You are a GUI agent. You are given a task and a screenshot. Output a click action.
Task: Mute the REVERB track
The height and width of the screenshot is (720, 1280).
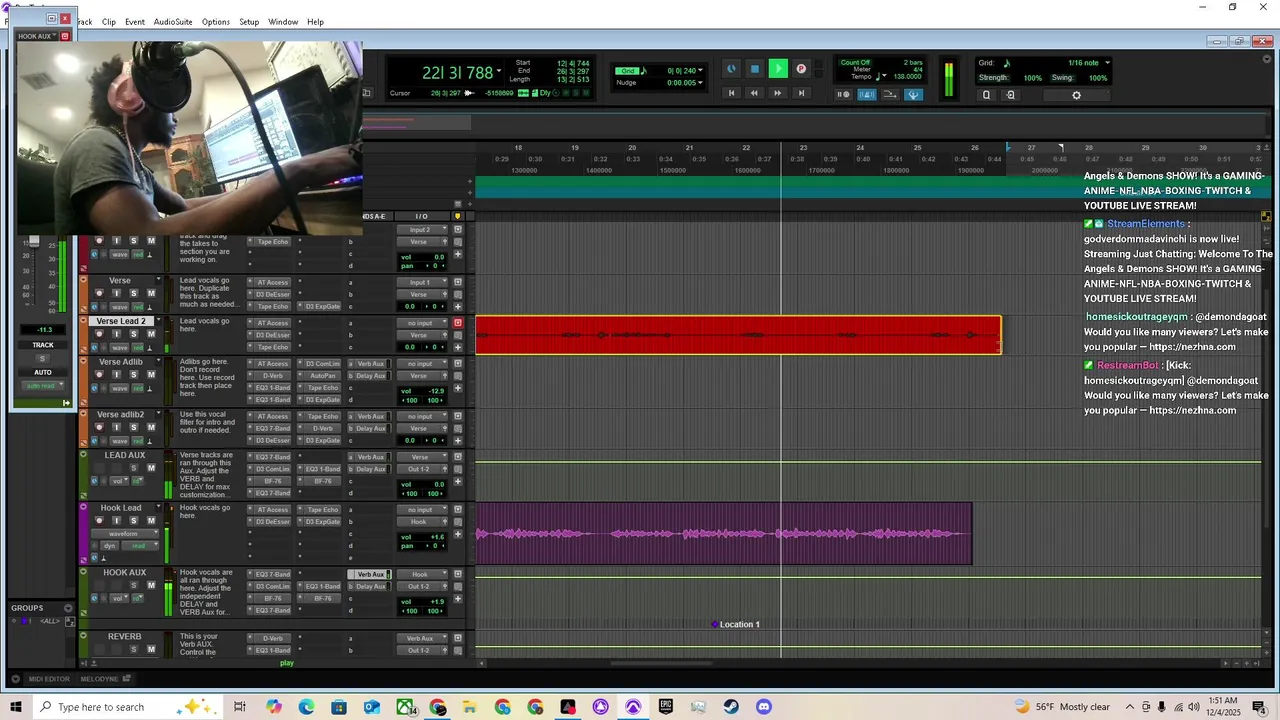point(151,650)
